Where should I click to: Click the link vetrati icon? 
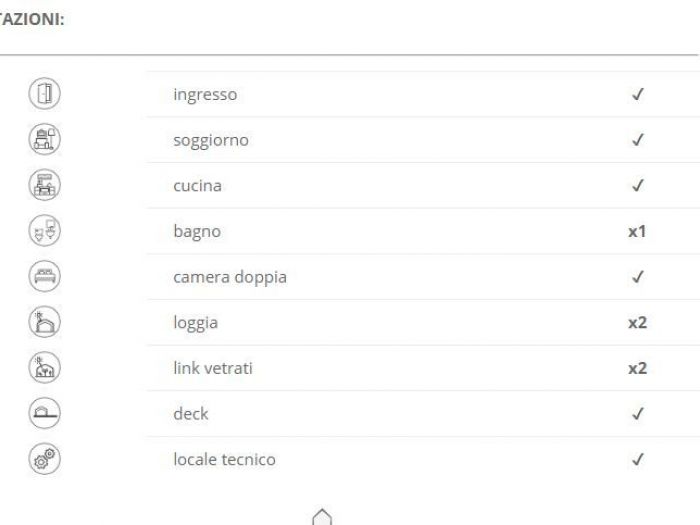pos(43,368)
